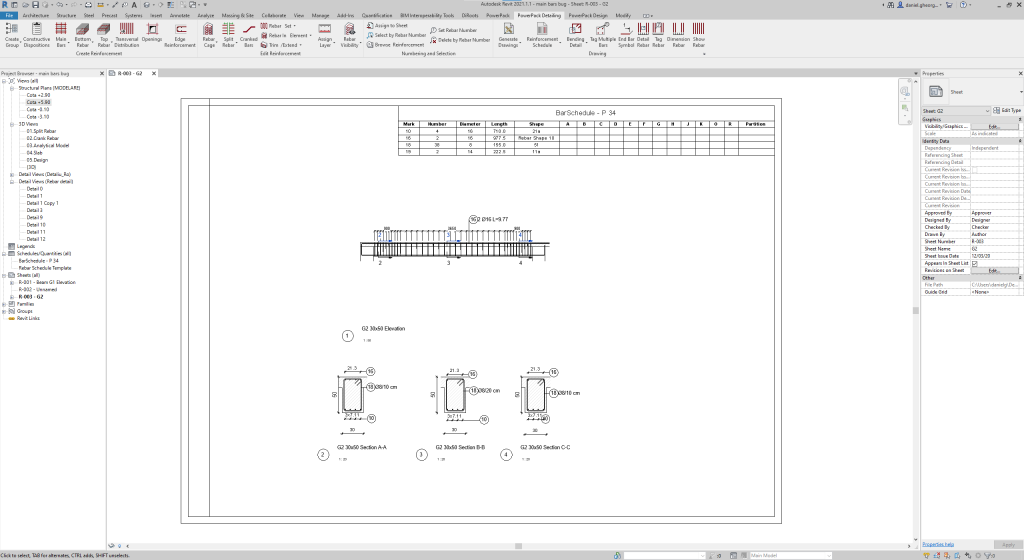Switch to the Structure ribbon tab

coord(66,15)
